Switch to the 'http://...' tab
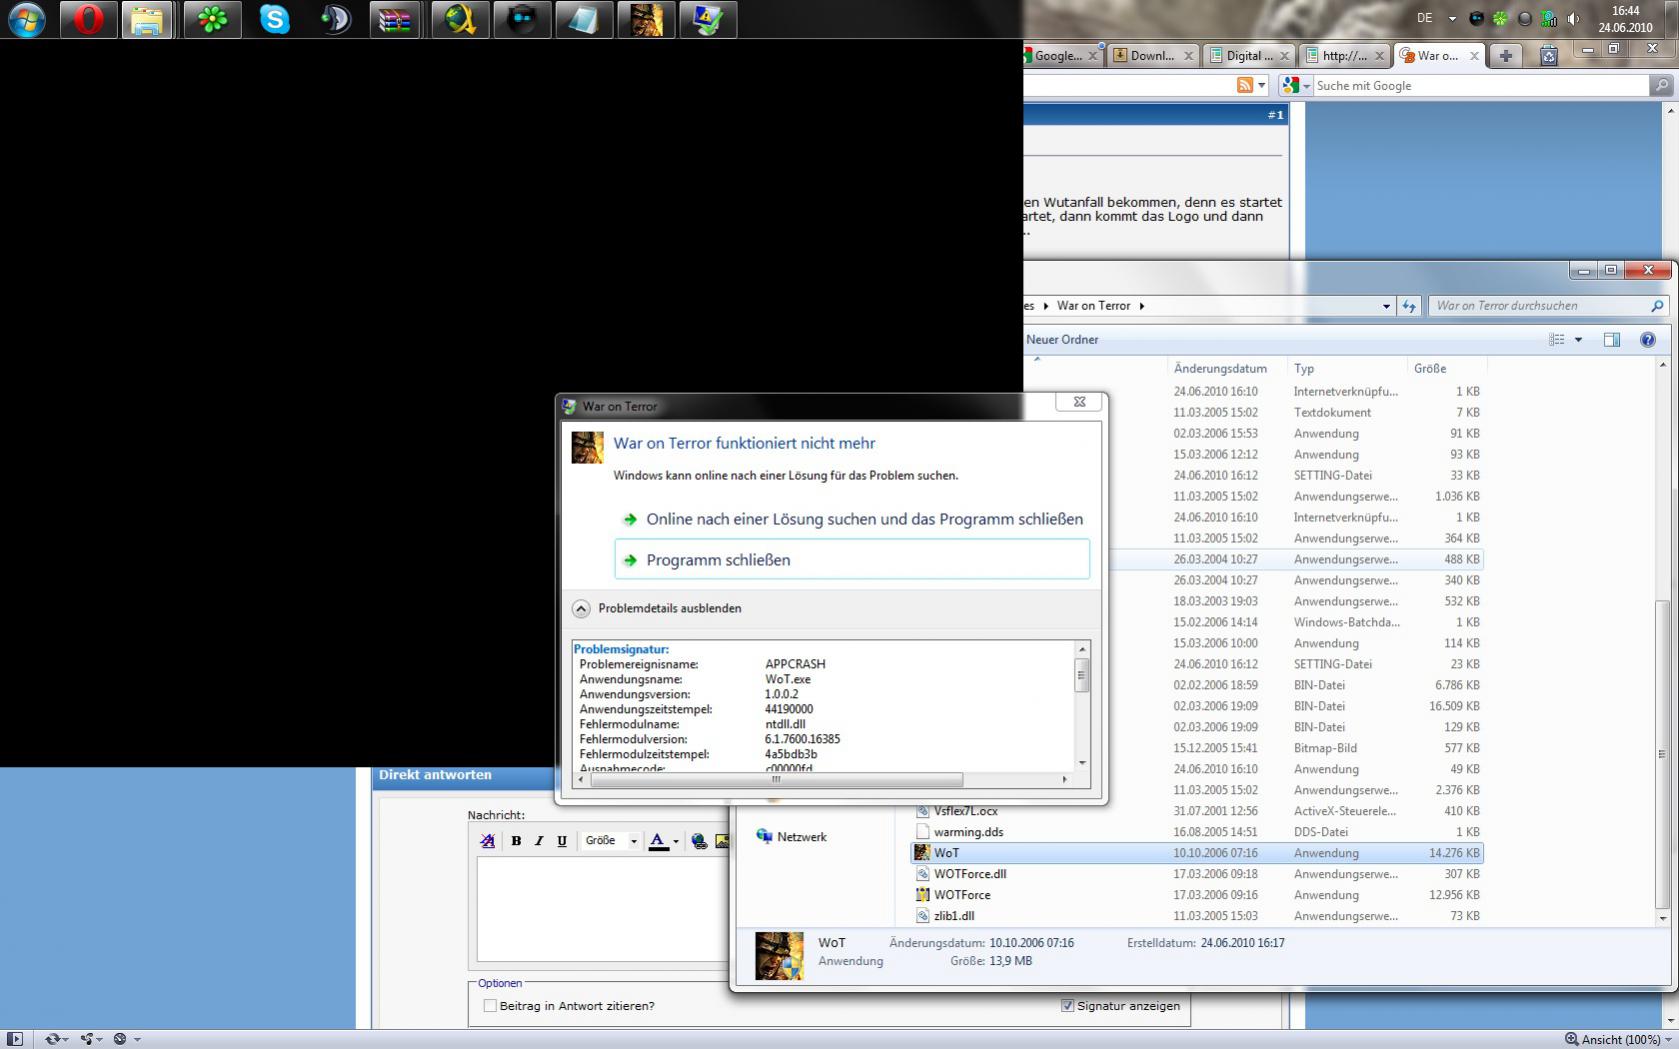1679x1049 pixels. [1344, 56]
